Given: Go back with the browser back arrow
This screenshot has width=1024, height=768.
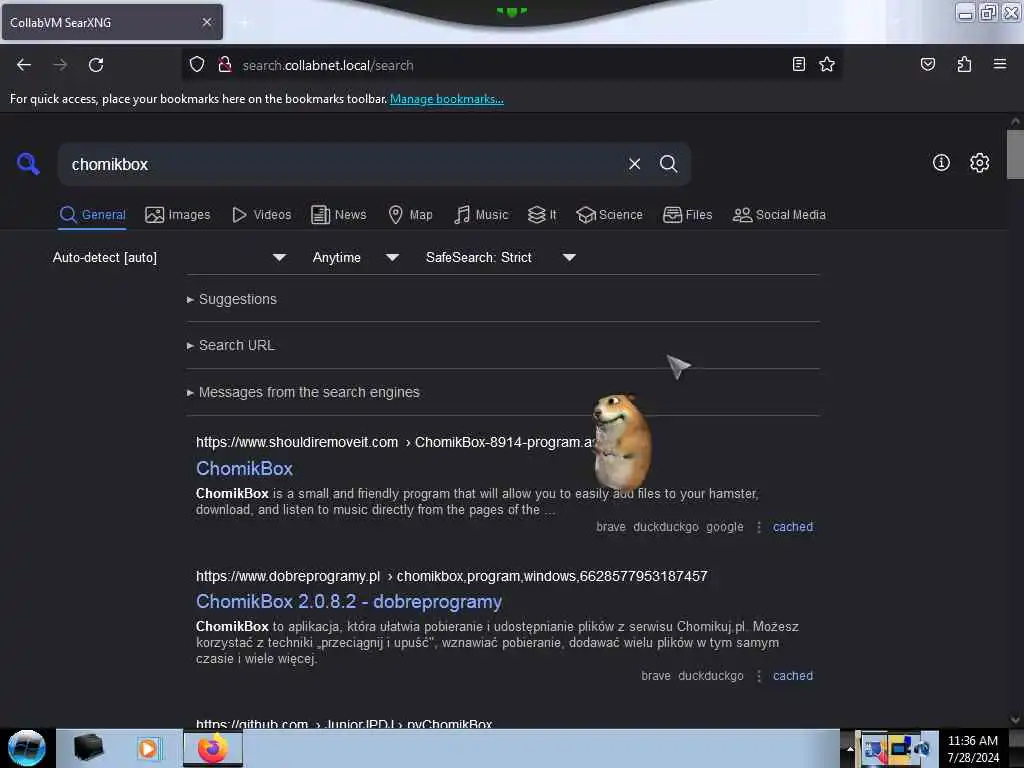Looking at the screenshot, I should click(24, 65).
